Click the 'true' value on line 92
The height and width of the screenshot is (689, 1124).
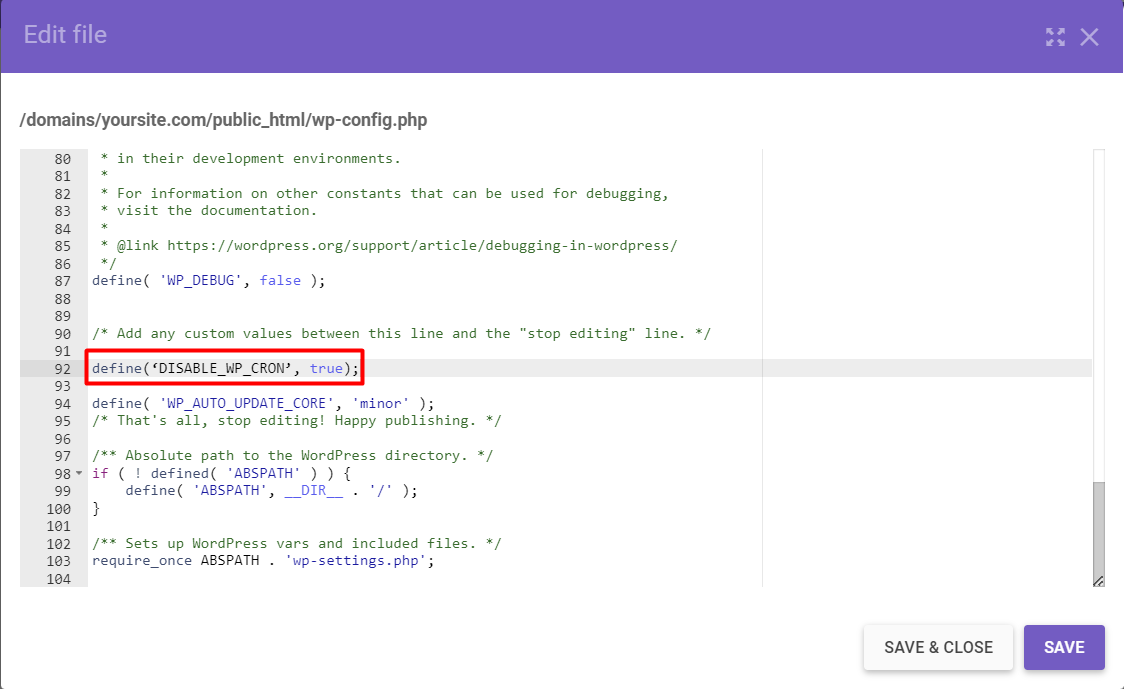pos(325,368)
